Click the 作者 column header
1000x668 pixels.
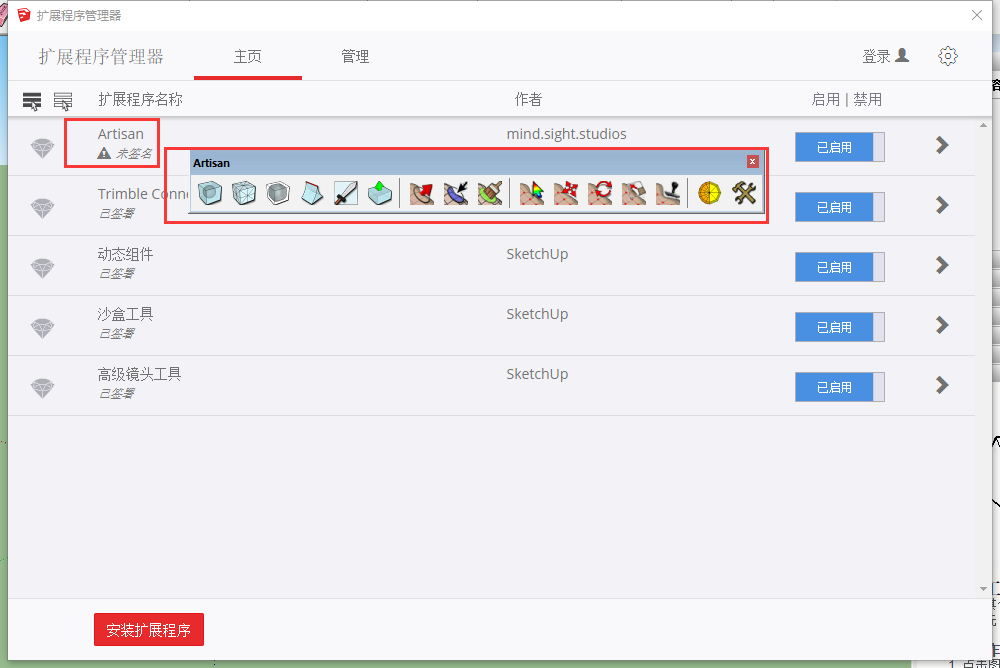pos(528,100)
